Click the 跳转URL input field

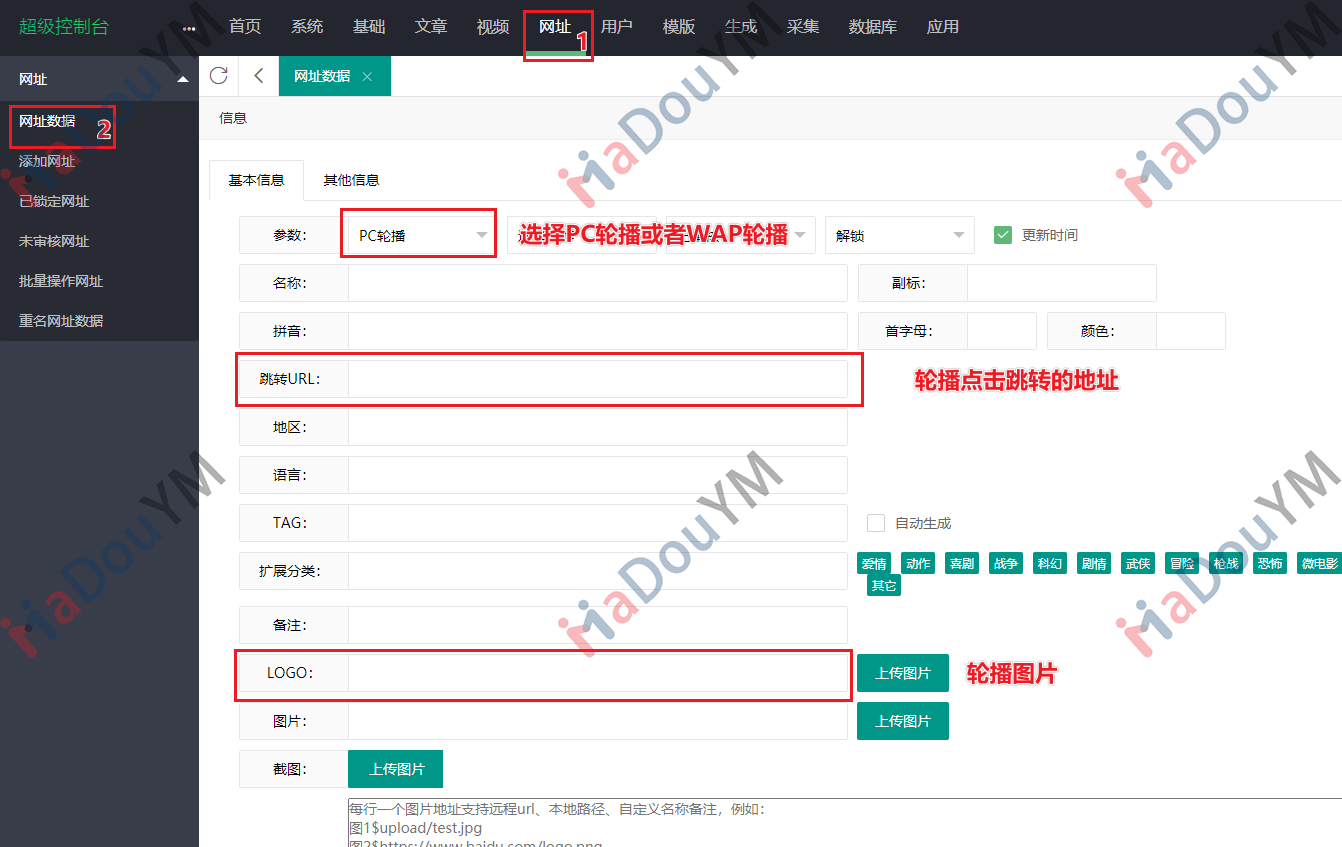[x=597, y=379]
